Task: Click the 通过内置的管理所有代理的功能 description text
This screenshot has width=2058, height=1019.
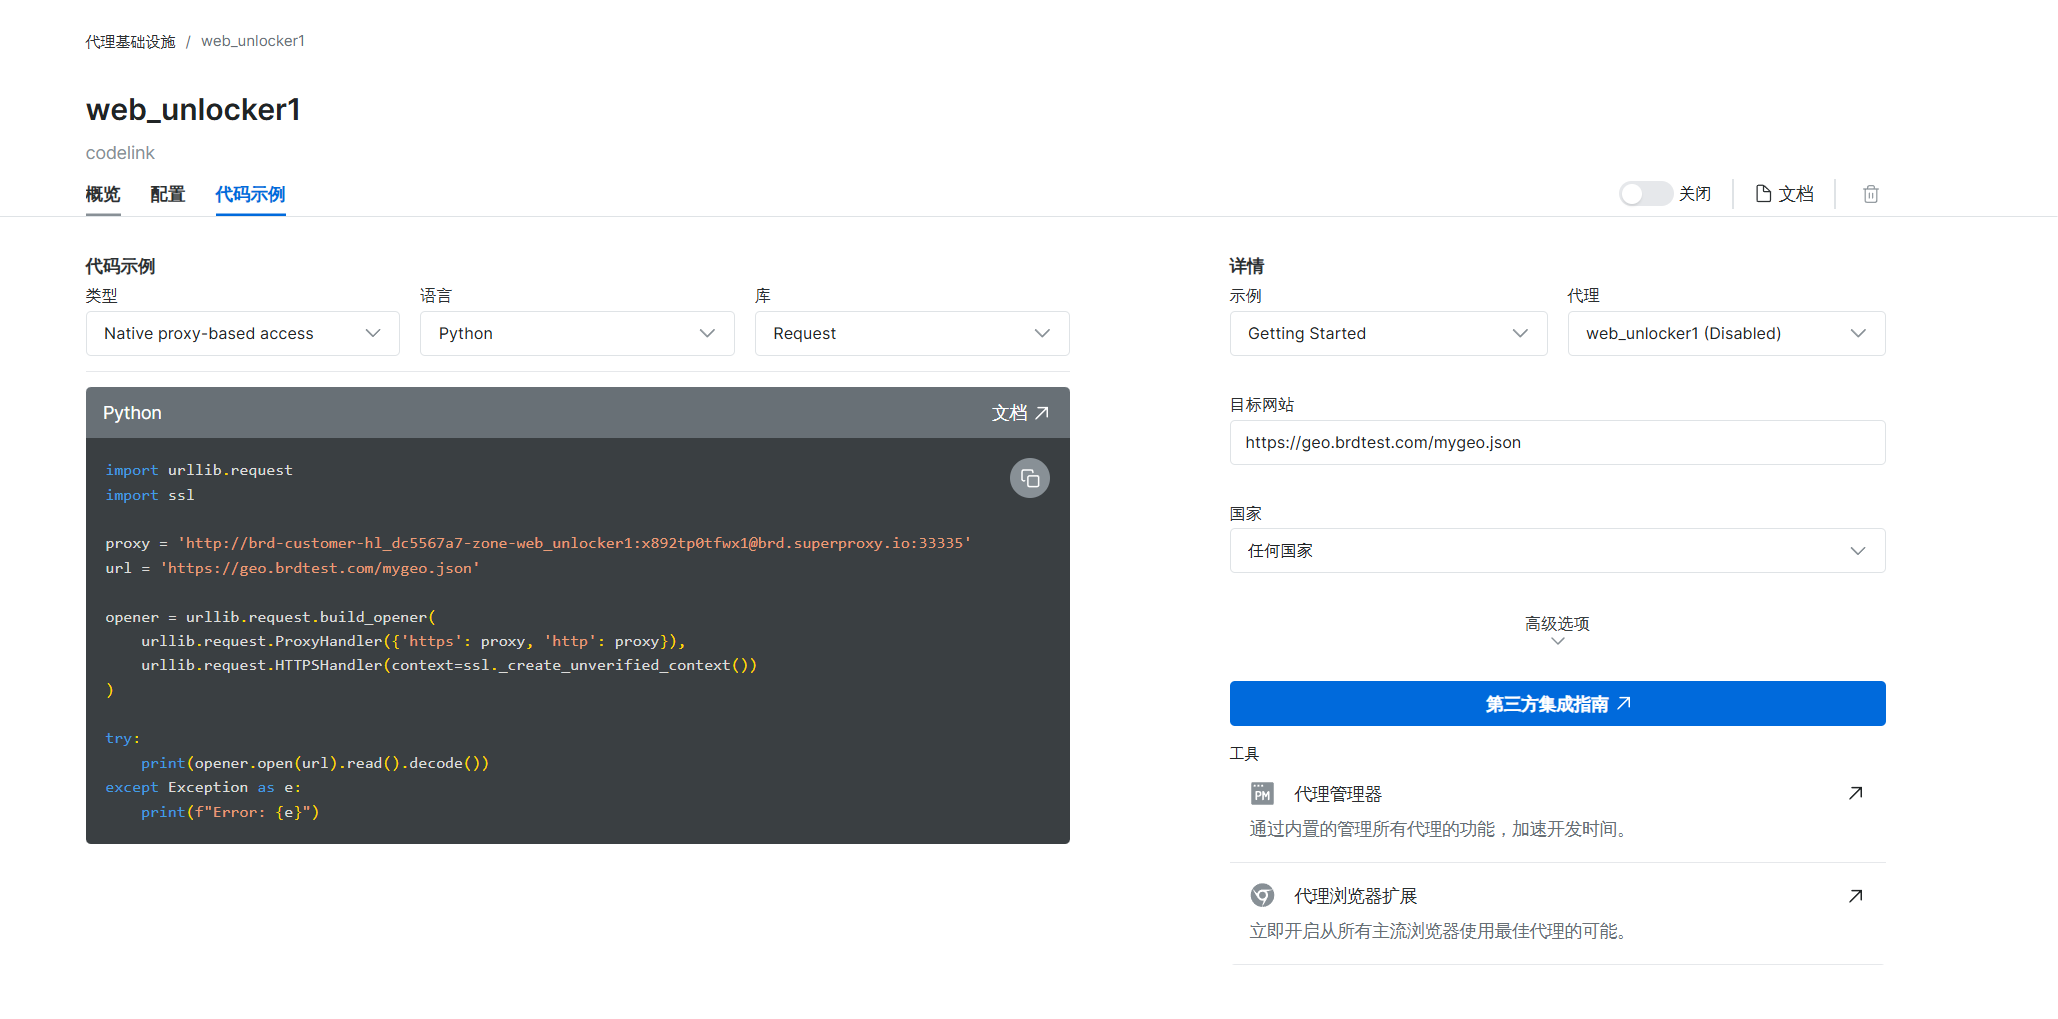Action: 1440,829
